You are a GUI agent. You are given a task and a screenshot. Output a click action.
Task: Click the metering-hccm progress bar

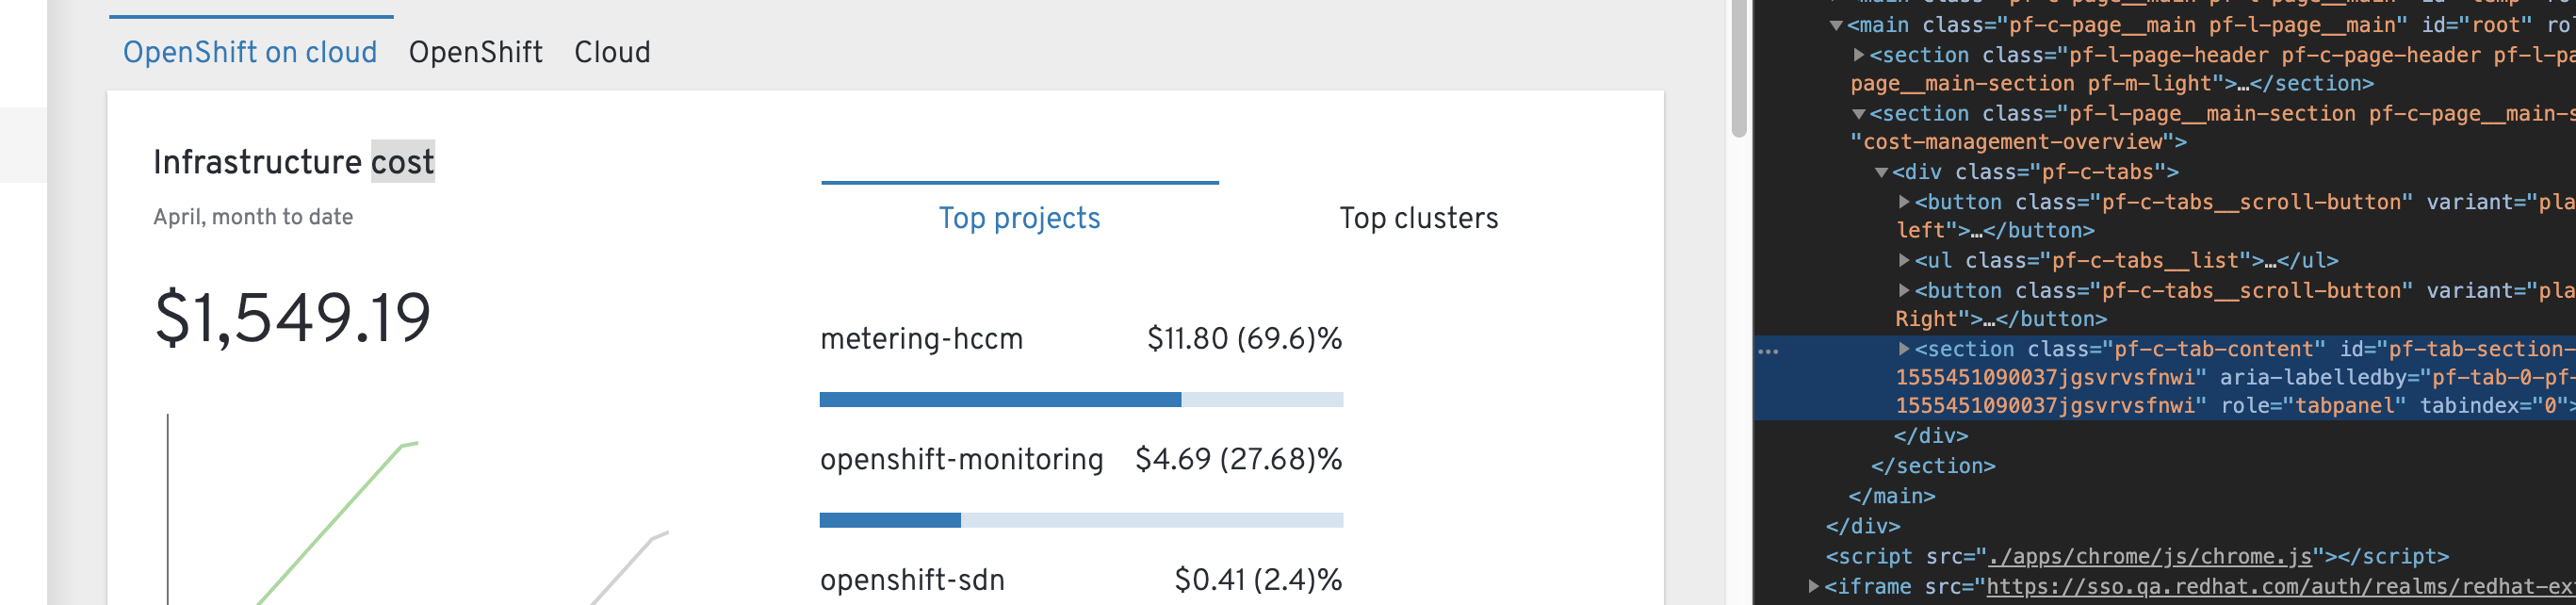click(1081, 400)
